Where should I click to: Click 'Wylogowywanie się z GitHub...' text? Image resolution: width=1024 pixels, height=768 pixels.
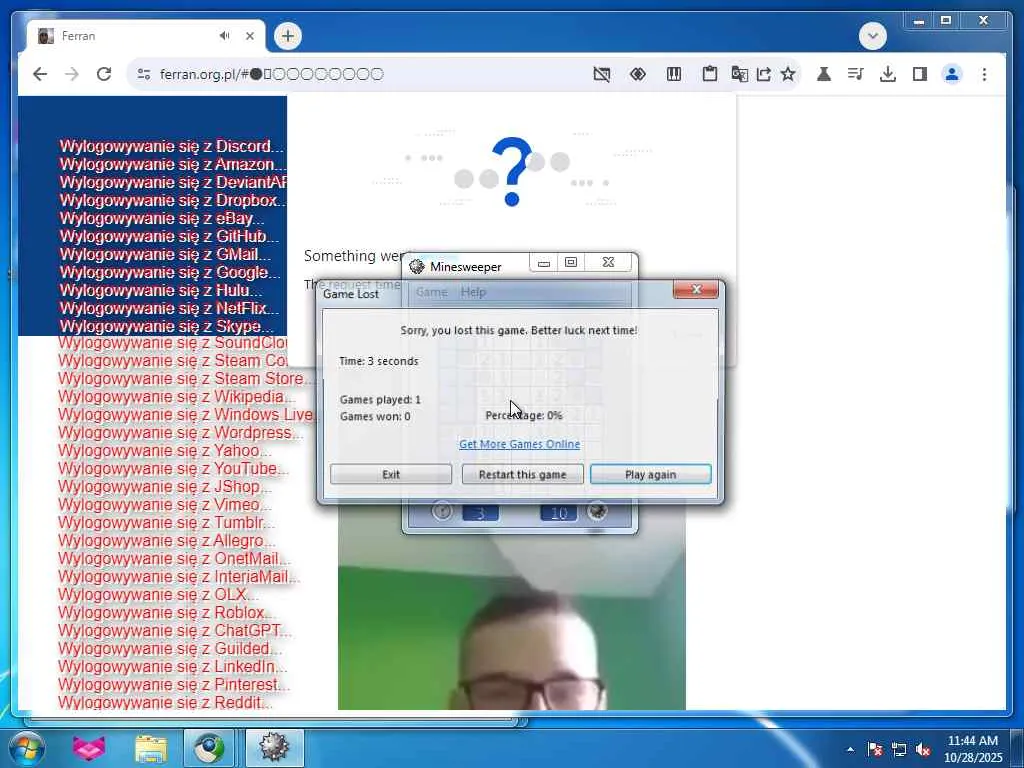168,236
